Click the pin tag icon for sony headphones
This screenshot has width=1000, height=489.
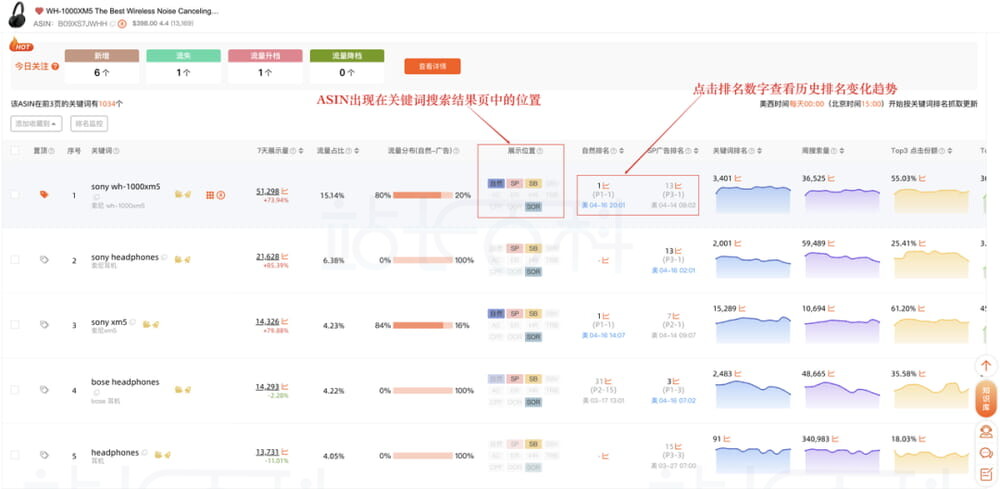tap(44, 259)
